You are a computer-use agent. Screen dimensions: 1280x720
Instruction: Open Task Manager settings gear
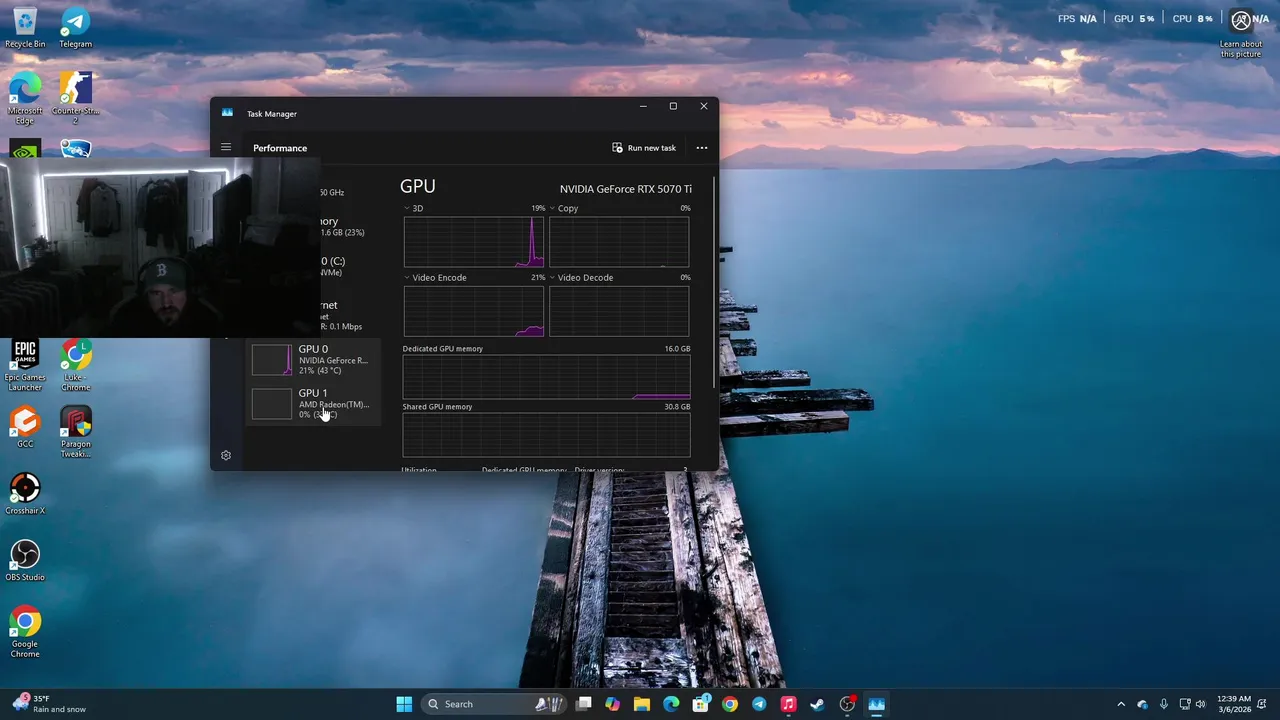(226, 455)
